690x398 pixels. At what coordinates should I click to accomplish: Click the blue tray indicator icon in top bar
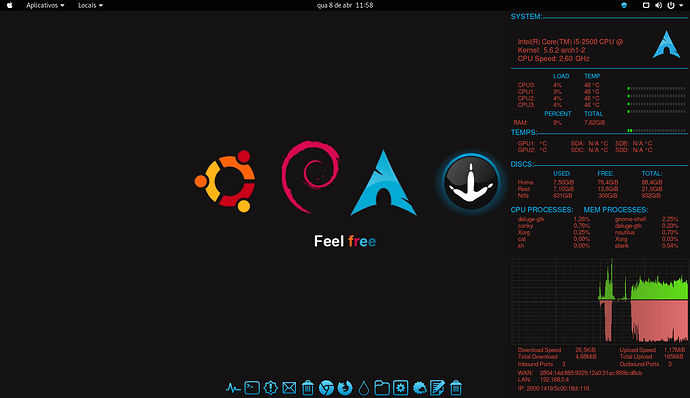tap(624, 5)
